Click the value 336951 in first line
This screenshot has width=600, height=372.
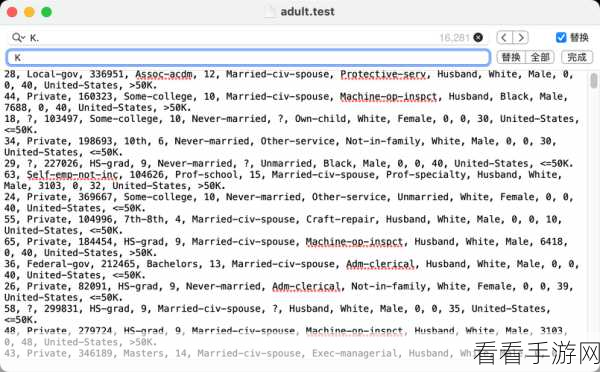(x=106, y=74)
